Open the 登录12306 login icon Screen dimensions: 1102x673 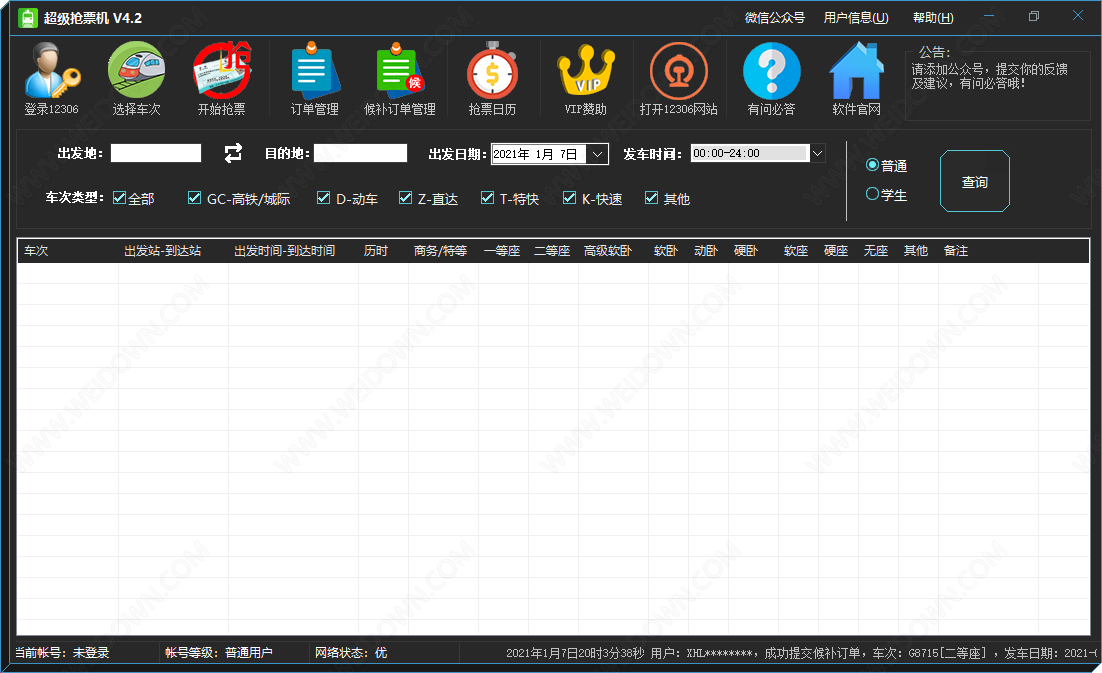[x=51, y=79]
